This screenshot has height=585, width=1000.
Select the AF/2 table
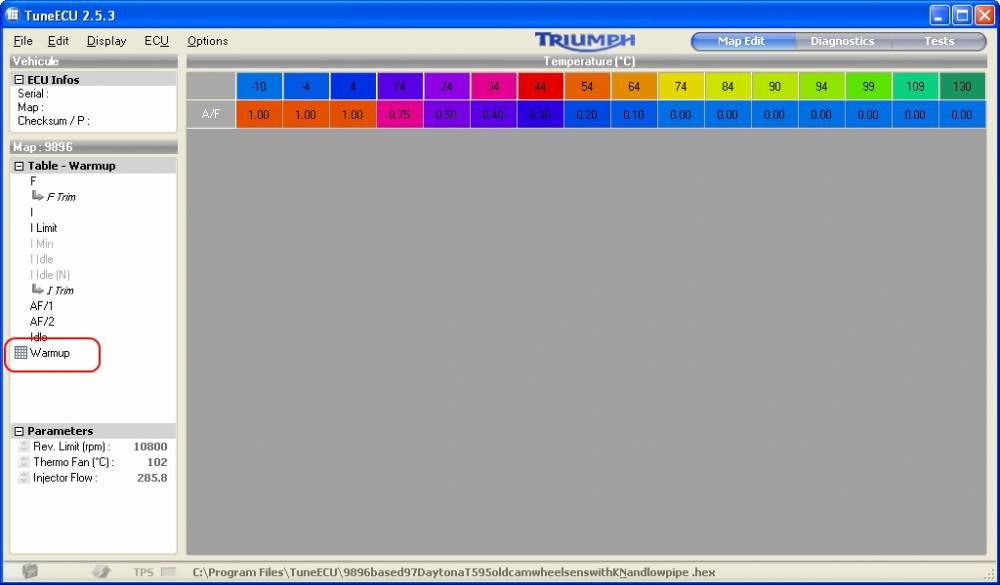42,322
